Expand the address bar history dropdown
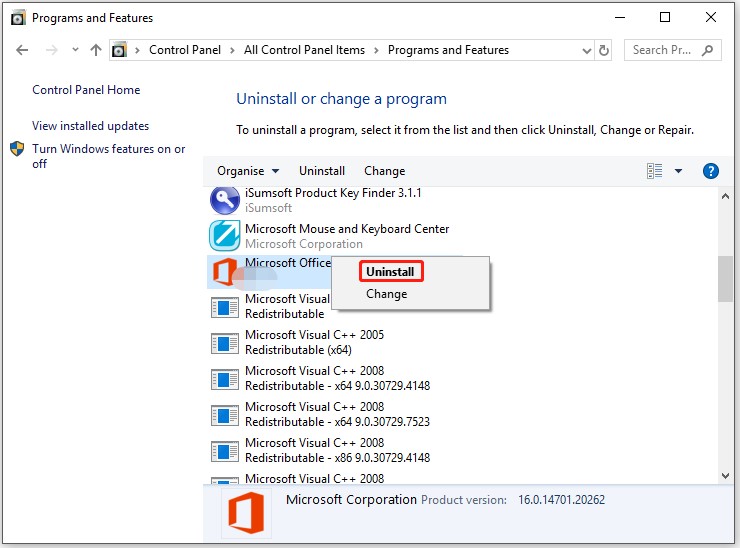Screen dimensions: 740x548 coord(587,51)
